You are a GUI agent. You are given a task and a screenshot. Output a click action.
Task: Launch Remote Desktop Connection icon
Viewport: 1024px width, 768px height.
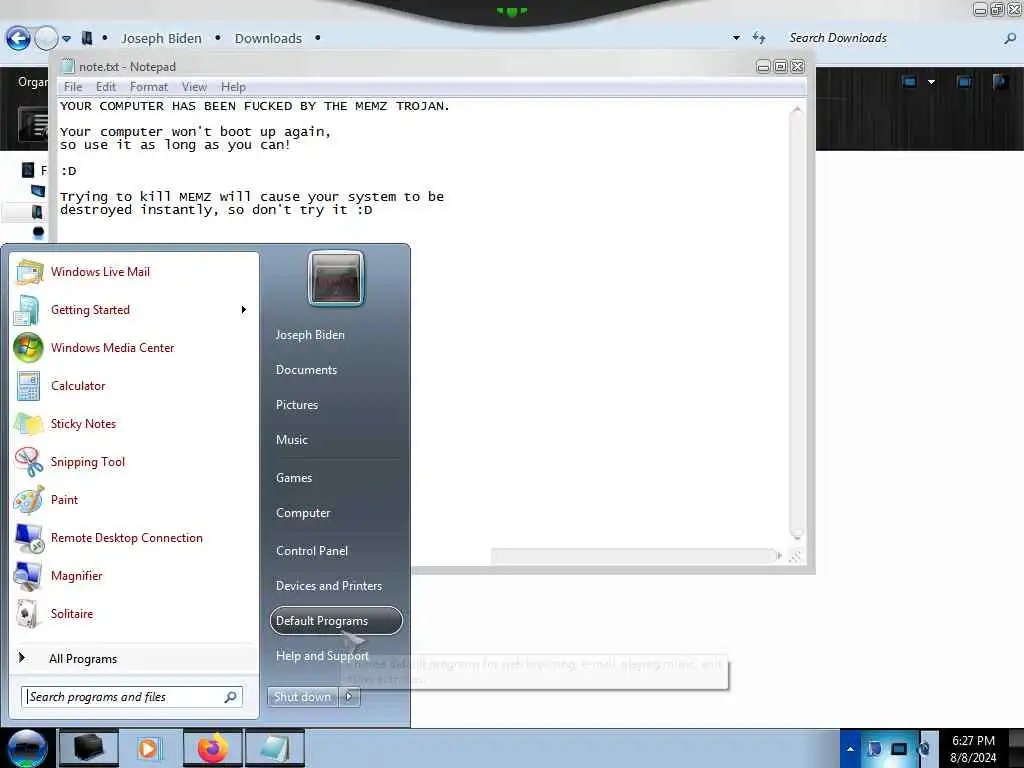[x=28, y=537]
